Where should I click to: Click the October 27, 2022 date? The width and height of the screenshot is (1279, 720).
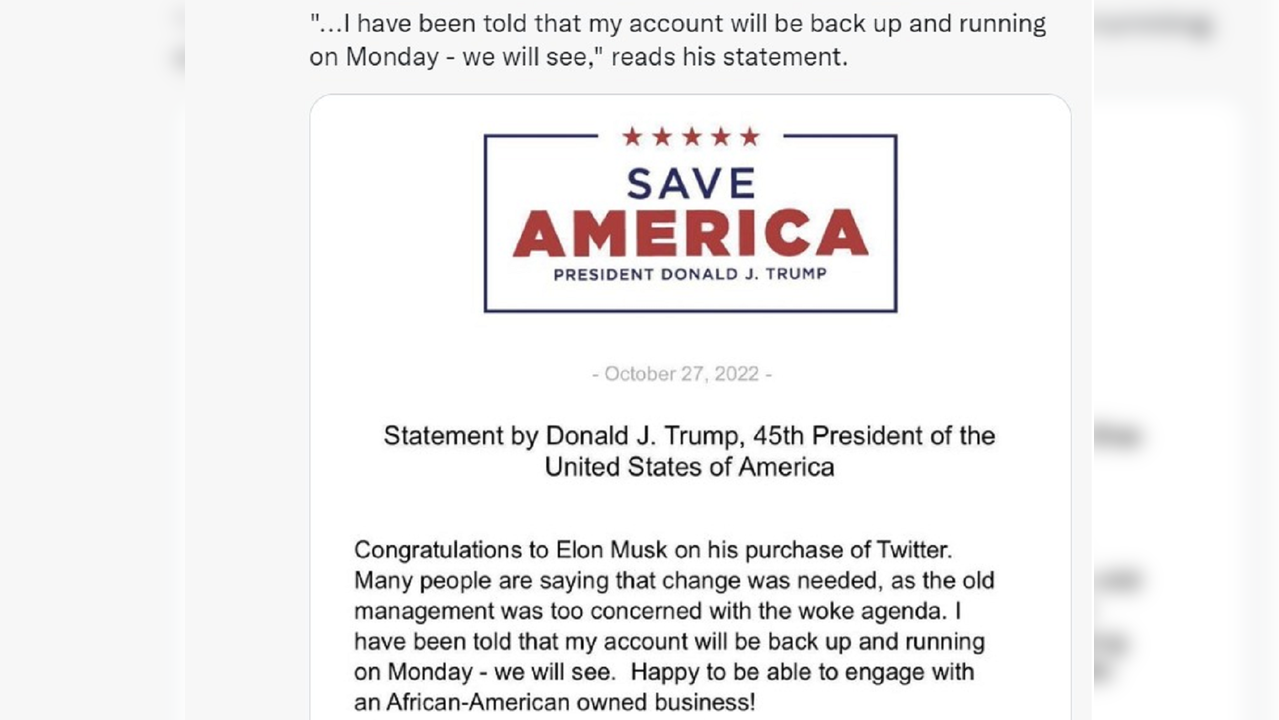[x=682, y=374]
